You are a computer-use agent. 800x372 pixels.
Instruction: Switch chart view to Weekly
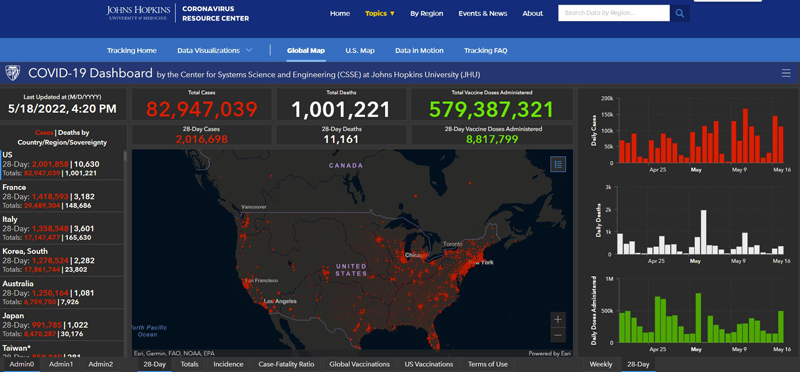click(601, 364)
